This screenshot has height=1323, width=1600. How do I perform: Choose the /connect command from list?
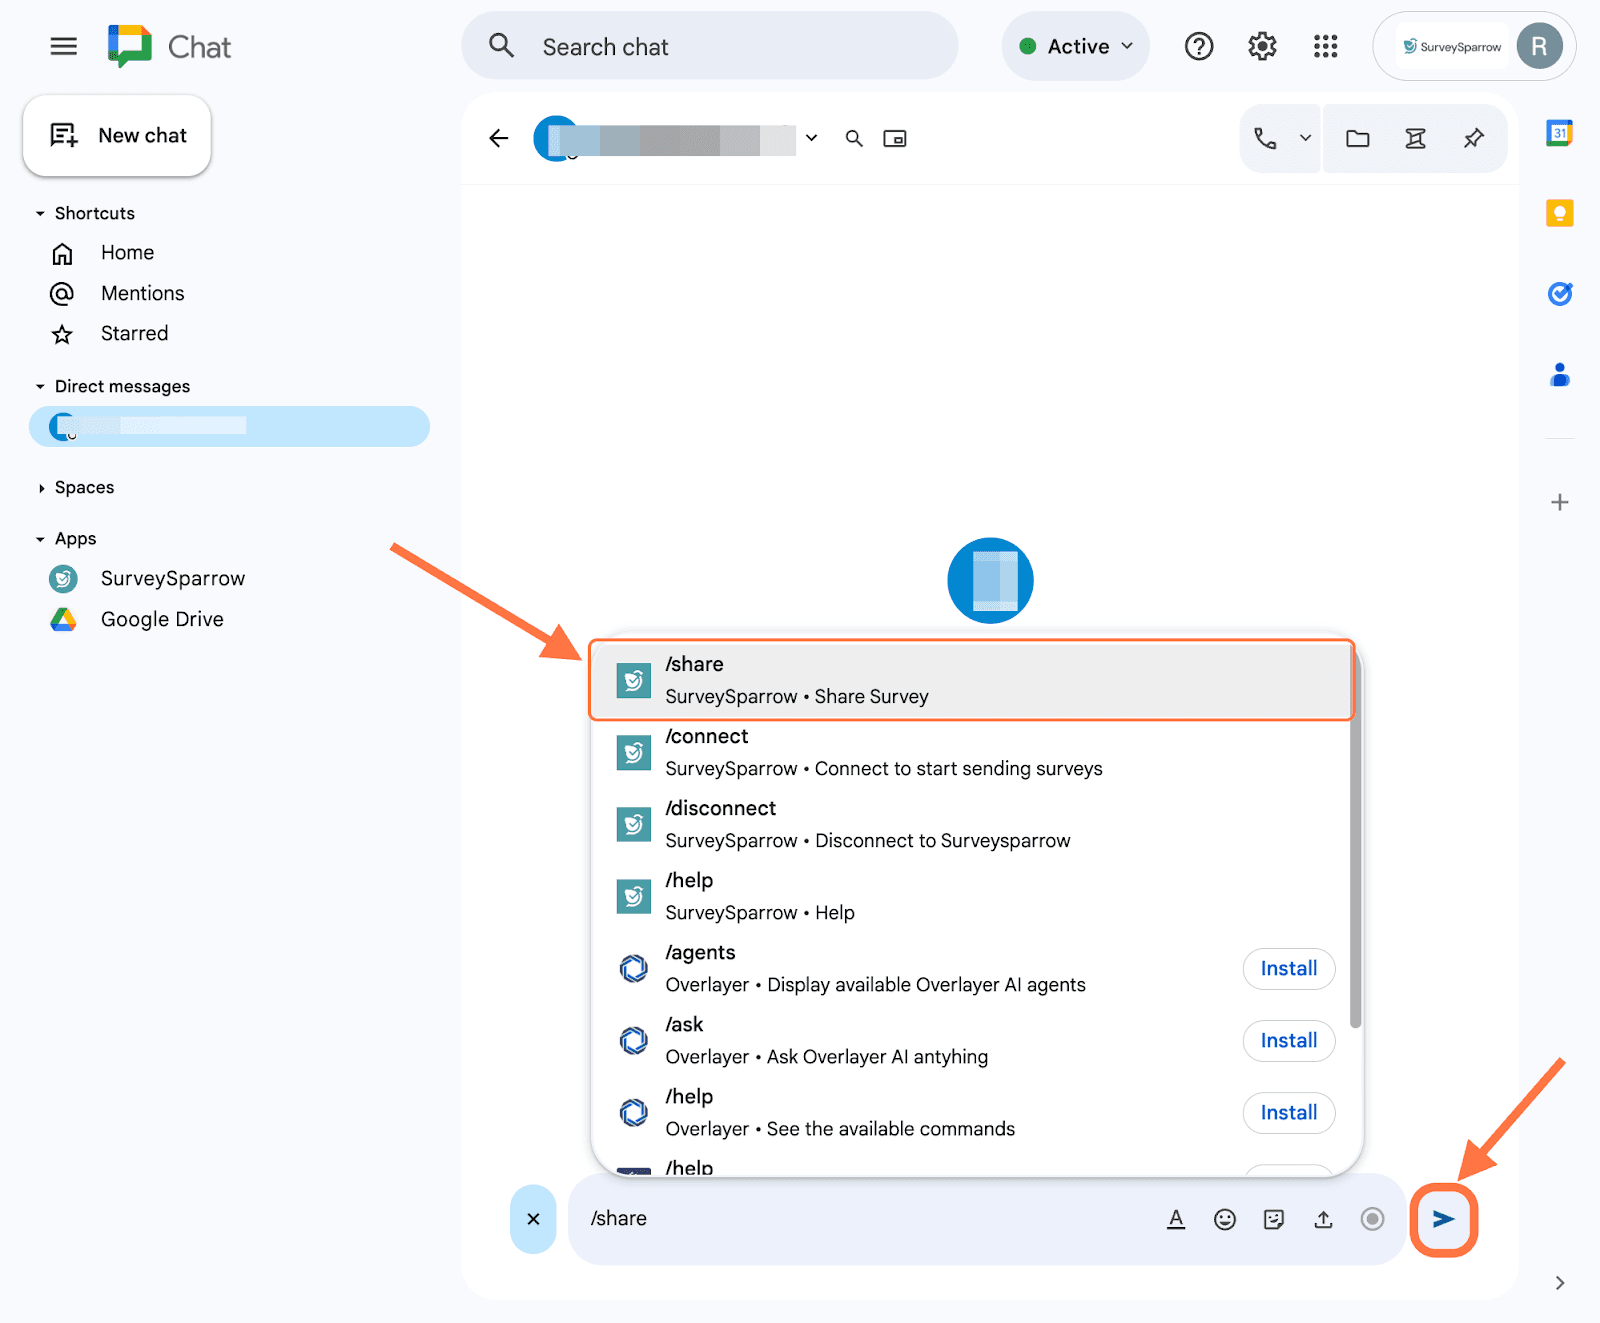click(970, 752)
